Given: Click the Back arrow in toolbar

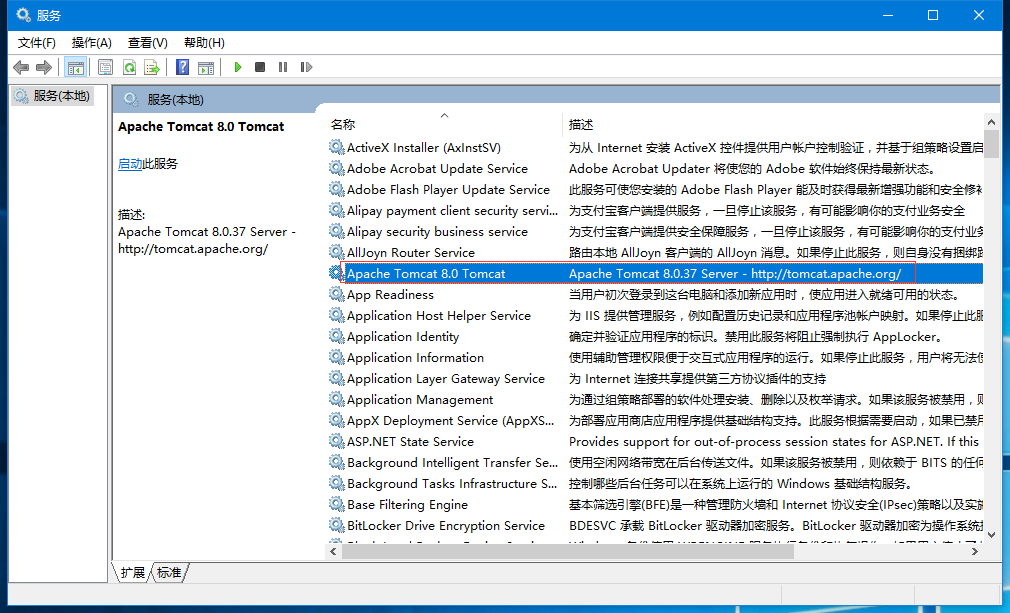Looking at the screenshot, I should pos(21,67).
